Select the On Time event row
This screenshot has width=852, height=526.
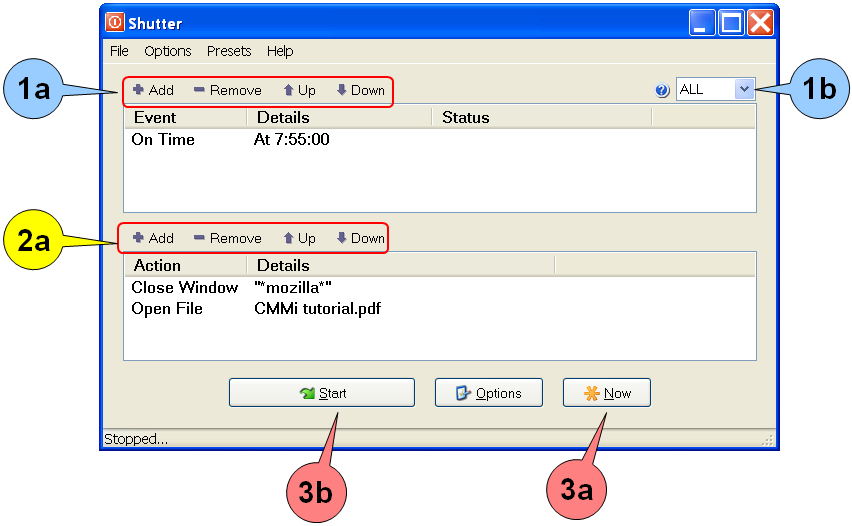[440, 140]
